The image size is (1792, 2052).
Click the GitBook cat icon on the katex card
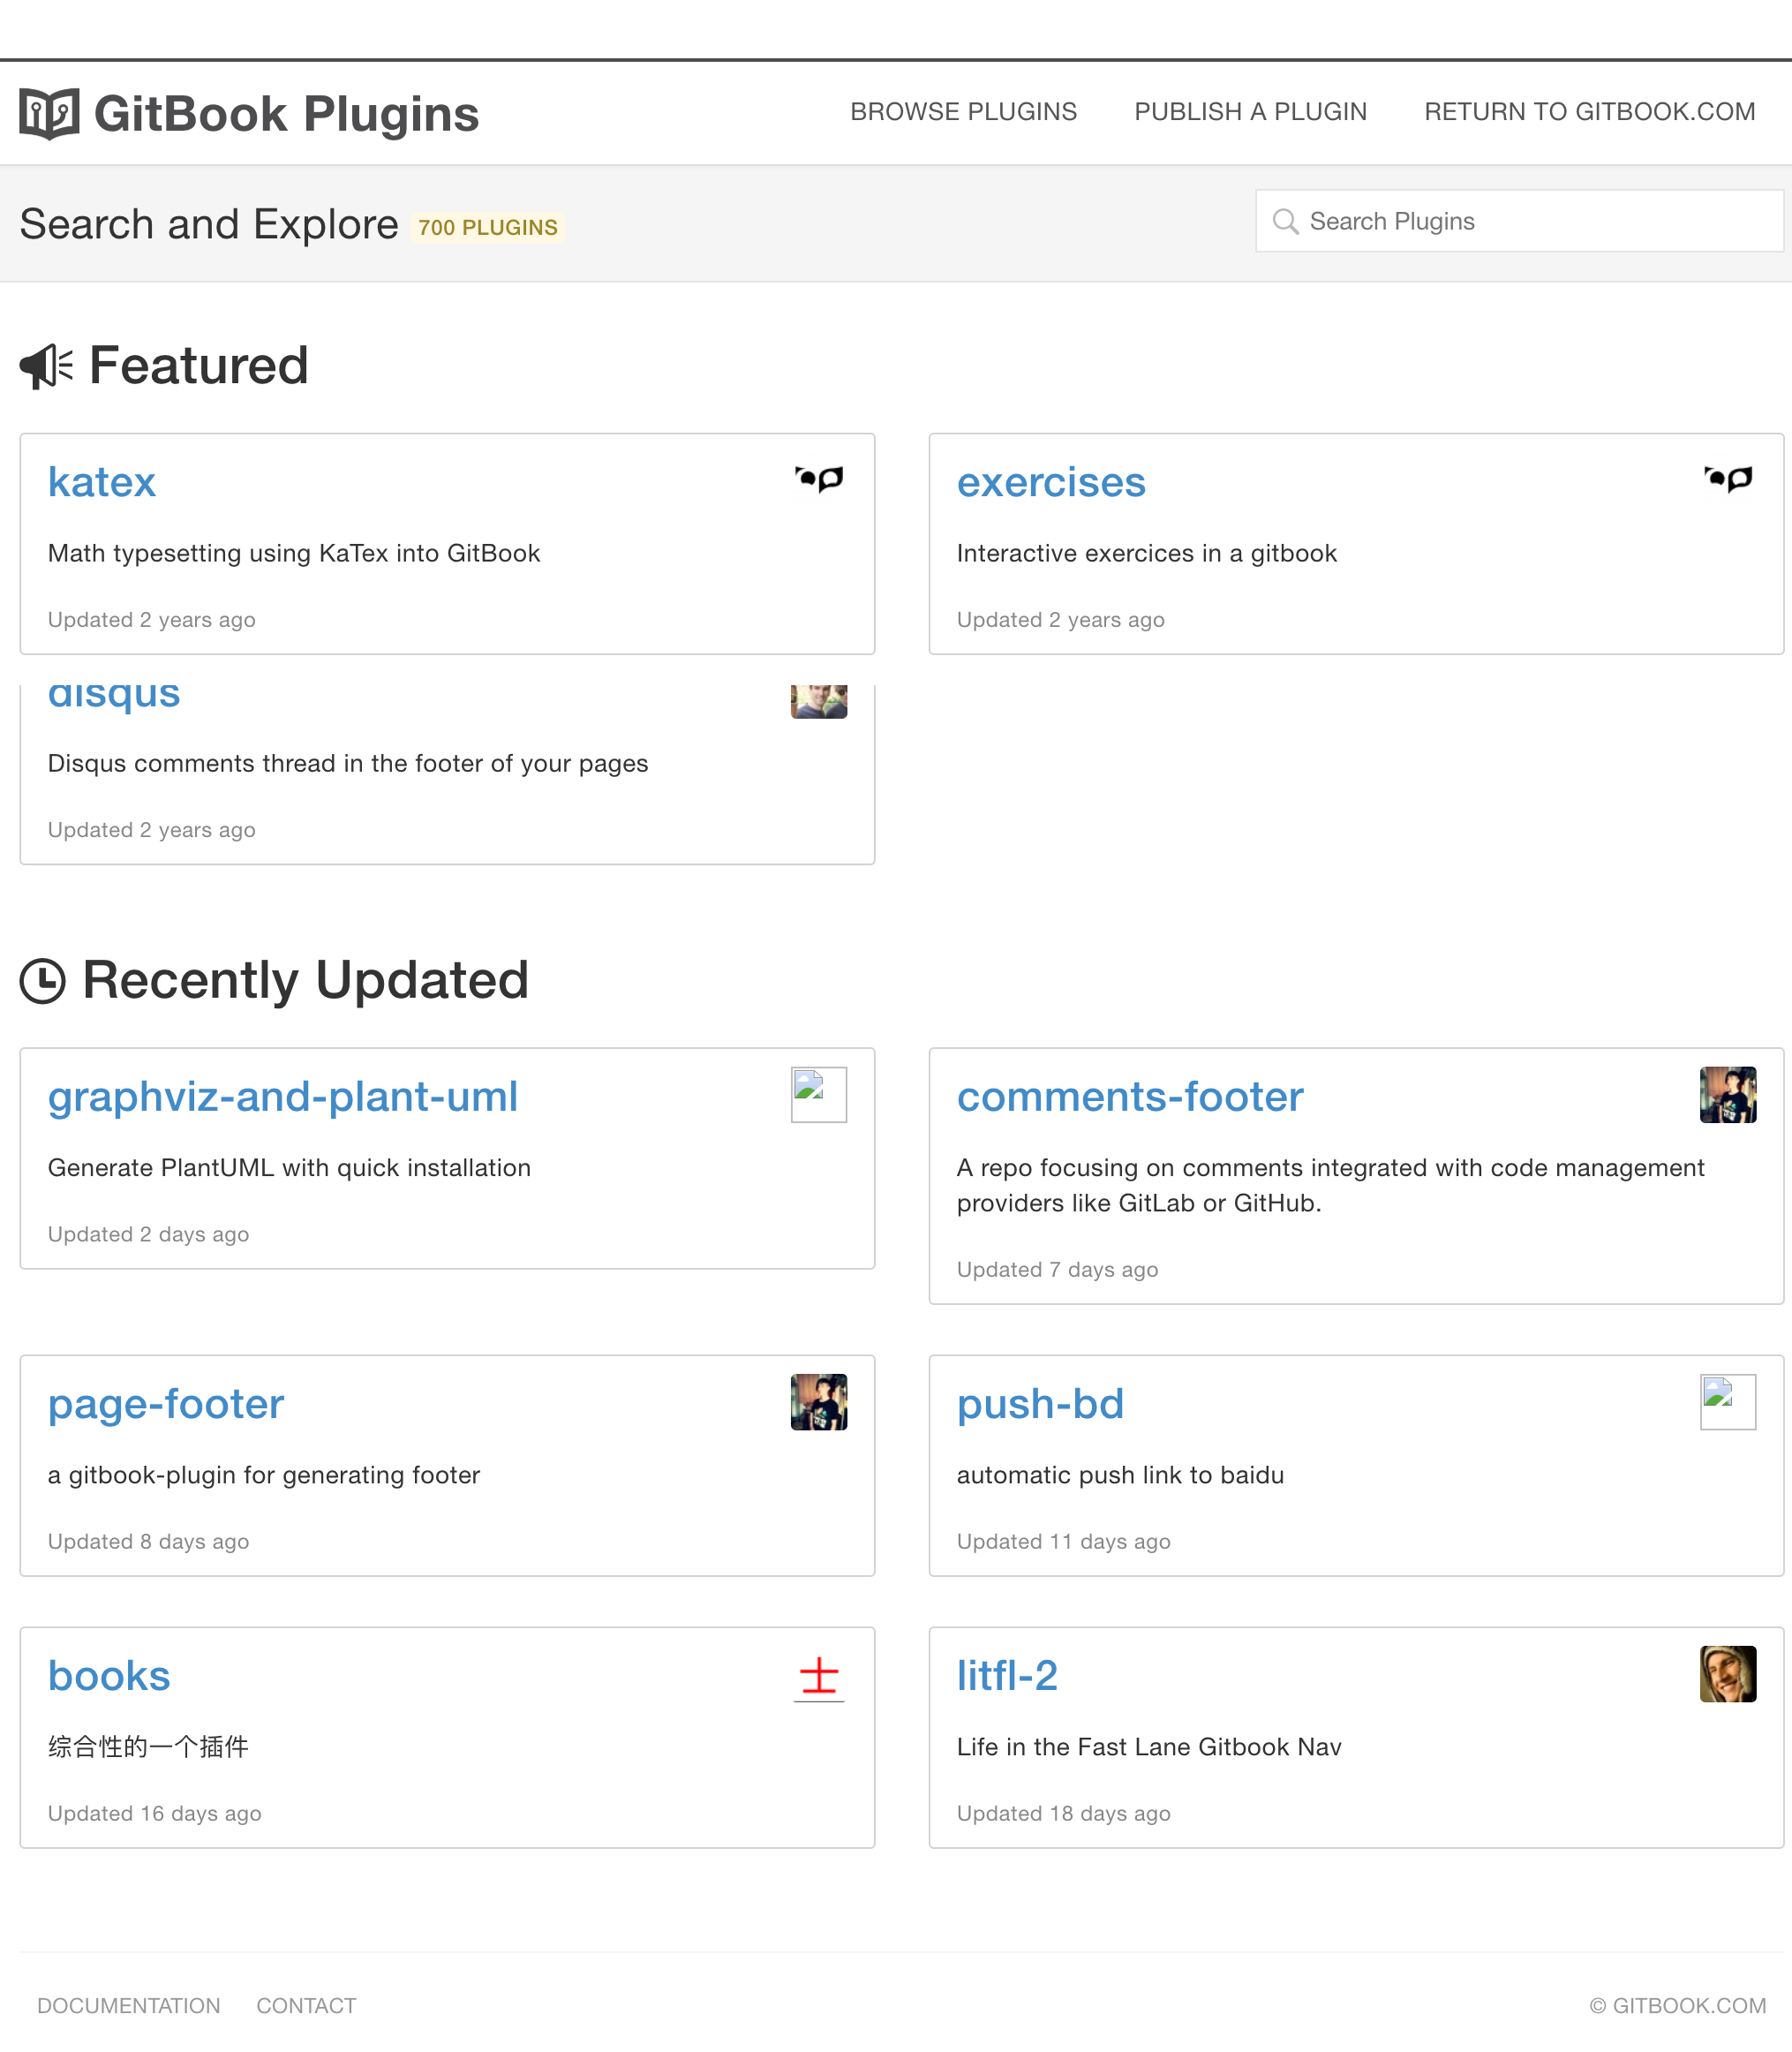click(818, 479)
